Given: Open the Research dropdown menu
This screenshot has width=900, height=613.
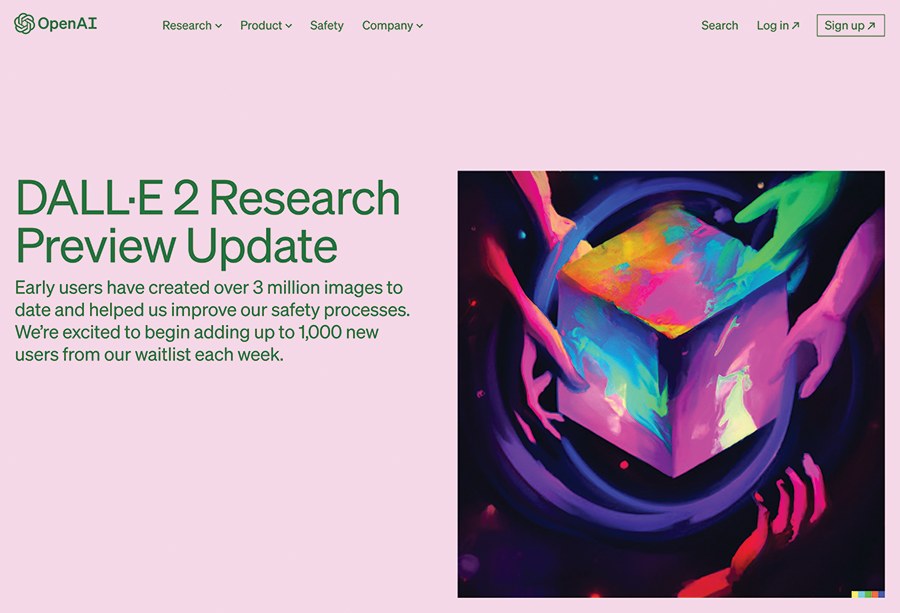Looking at the screenshot, I should click(x=192, y=25).
